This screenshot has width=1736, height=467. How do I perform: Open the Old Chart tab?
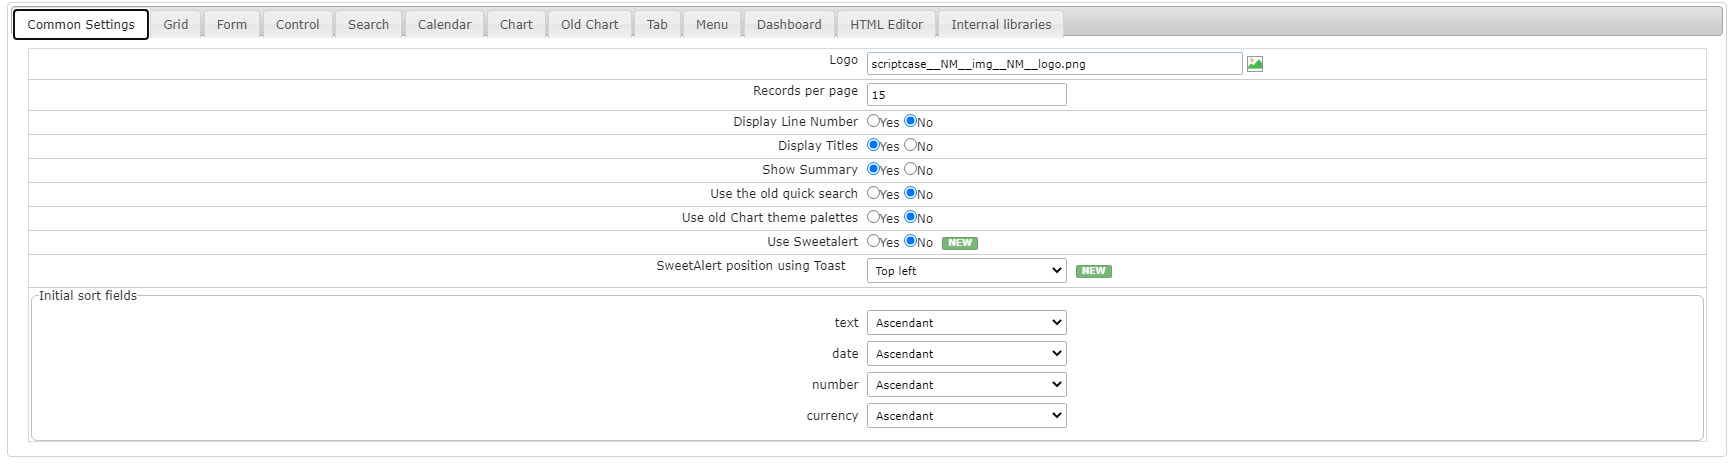(x=590, y=24)
